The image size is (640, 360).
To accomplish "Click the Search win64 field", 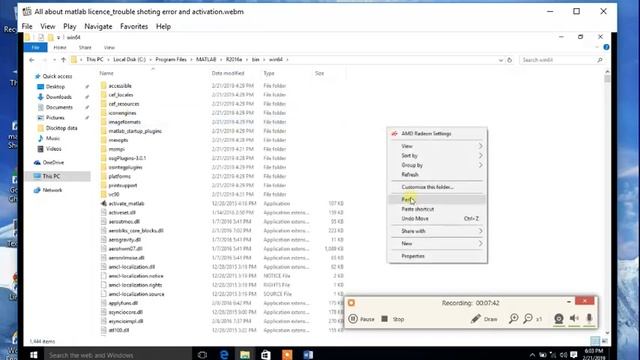I will pyautogui.click(x=562, y=60).
